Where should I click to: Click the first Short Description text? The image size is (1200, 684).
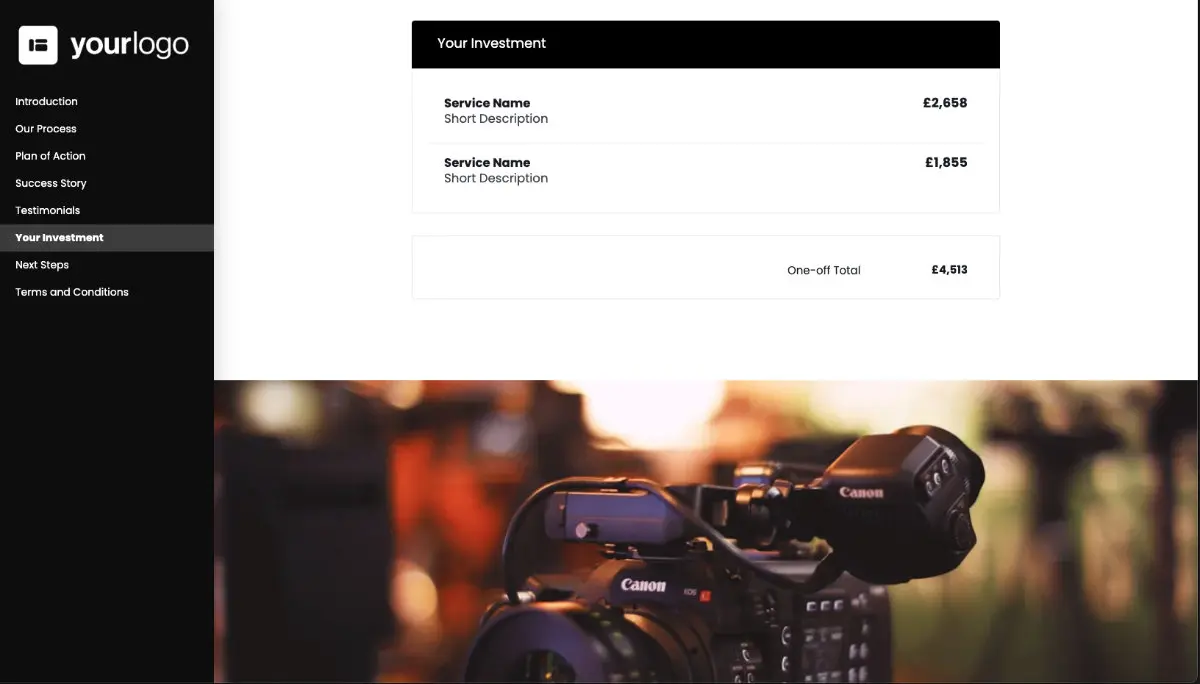496,118
